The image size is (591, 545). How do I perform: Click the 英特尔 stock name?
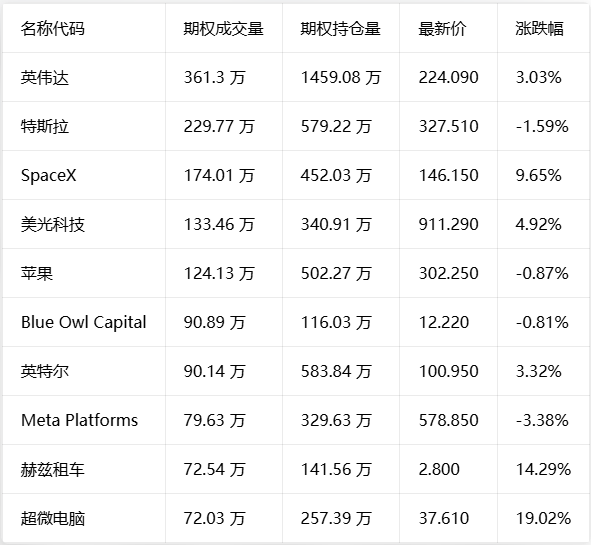(x=45, y=371)
